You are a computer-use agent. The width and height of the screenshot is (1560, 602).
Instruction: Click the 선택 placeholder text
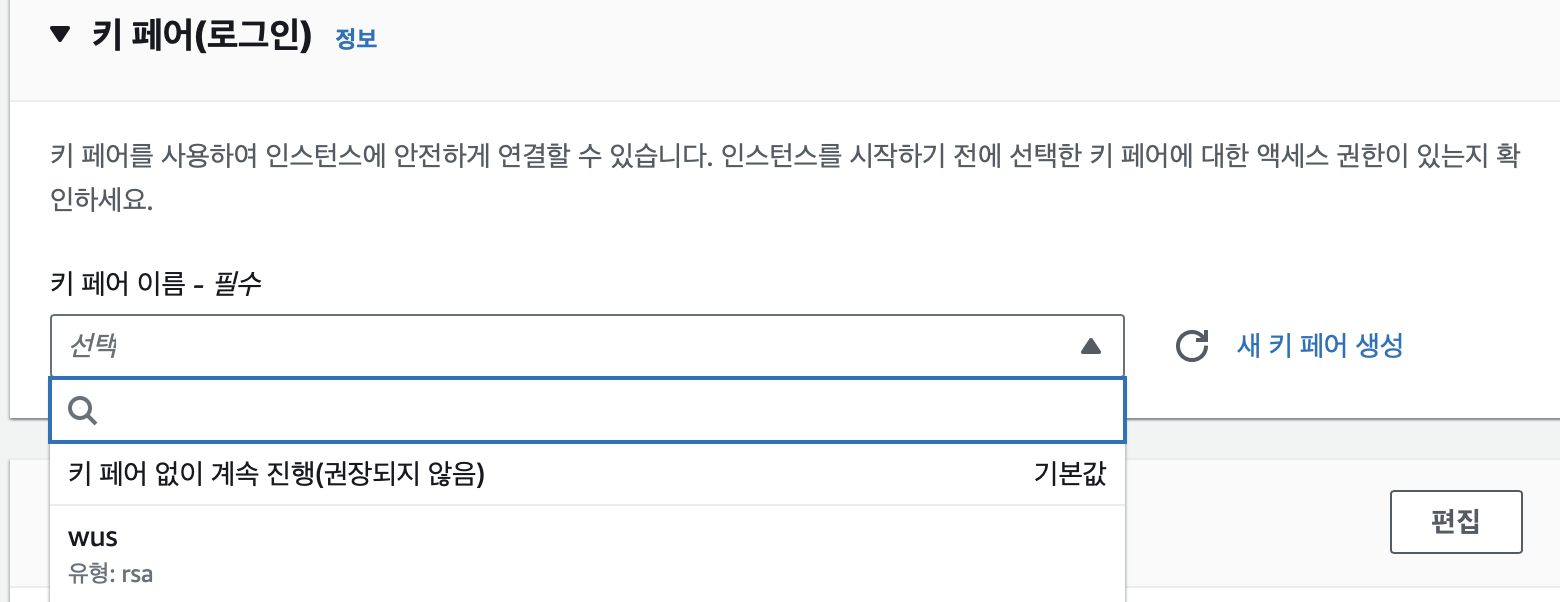[x=92, y=347]
